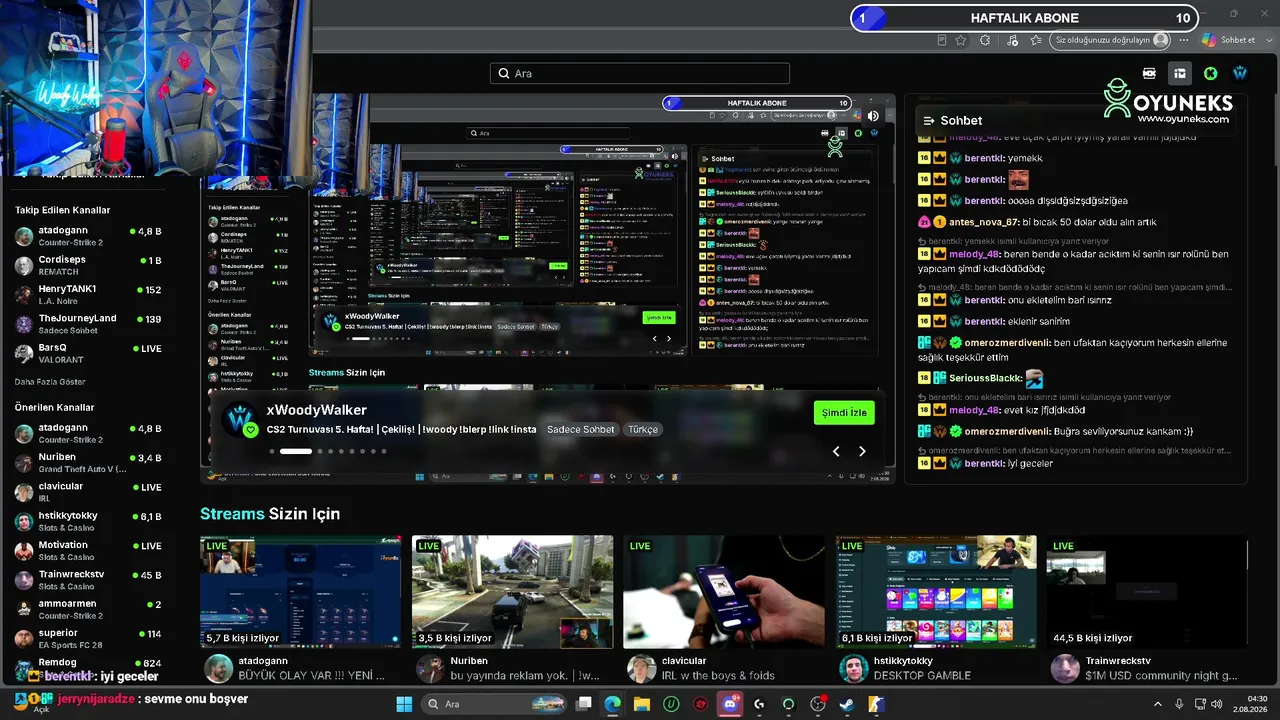Open xWoodyWalker channel name link
1280x720 pixels.
point(317,410)
